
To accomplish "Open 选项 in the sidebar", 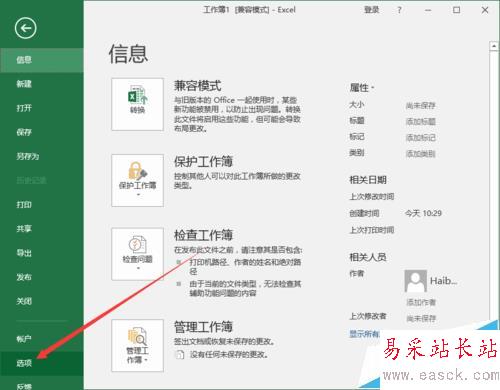I will pos(42,363).
